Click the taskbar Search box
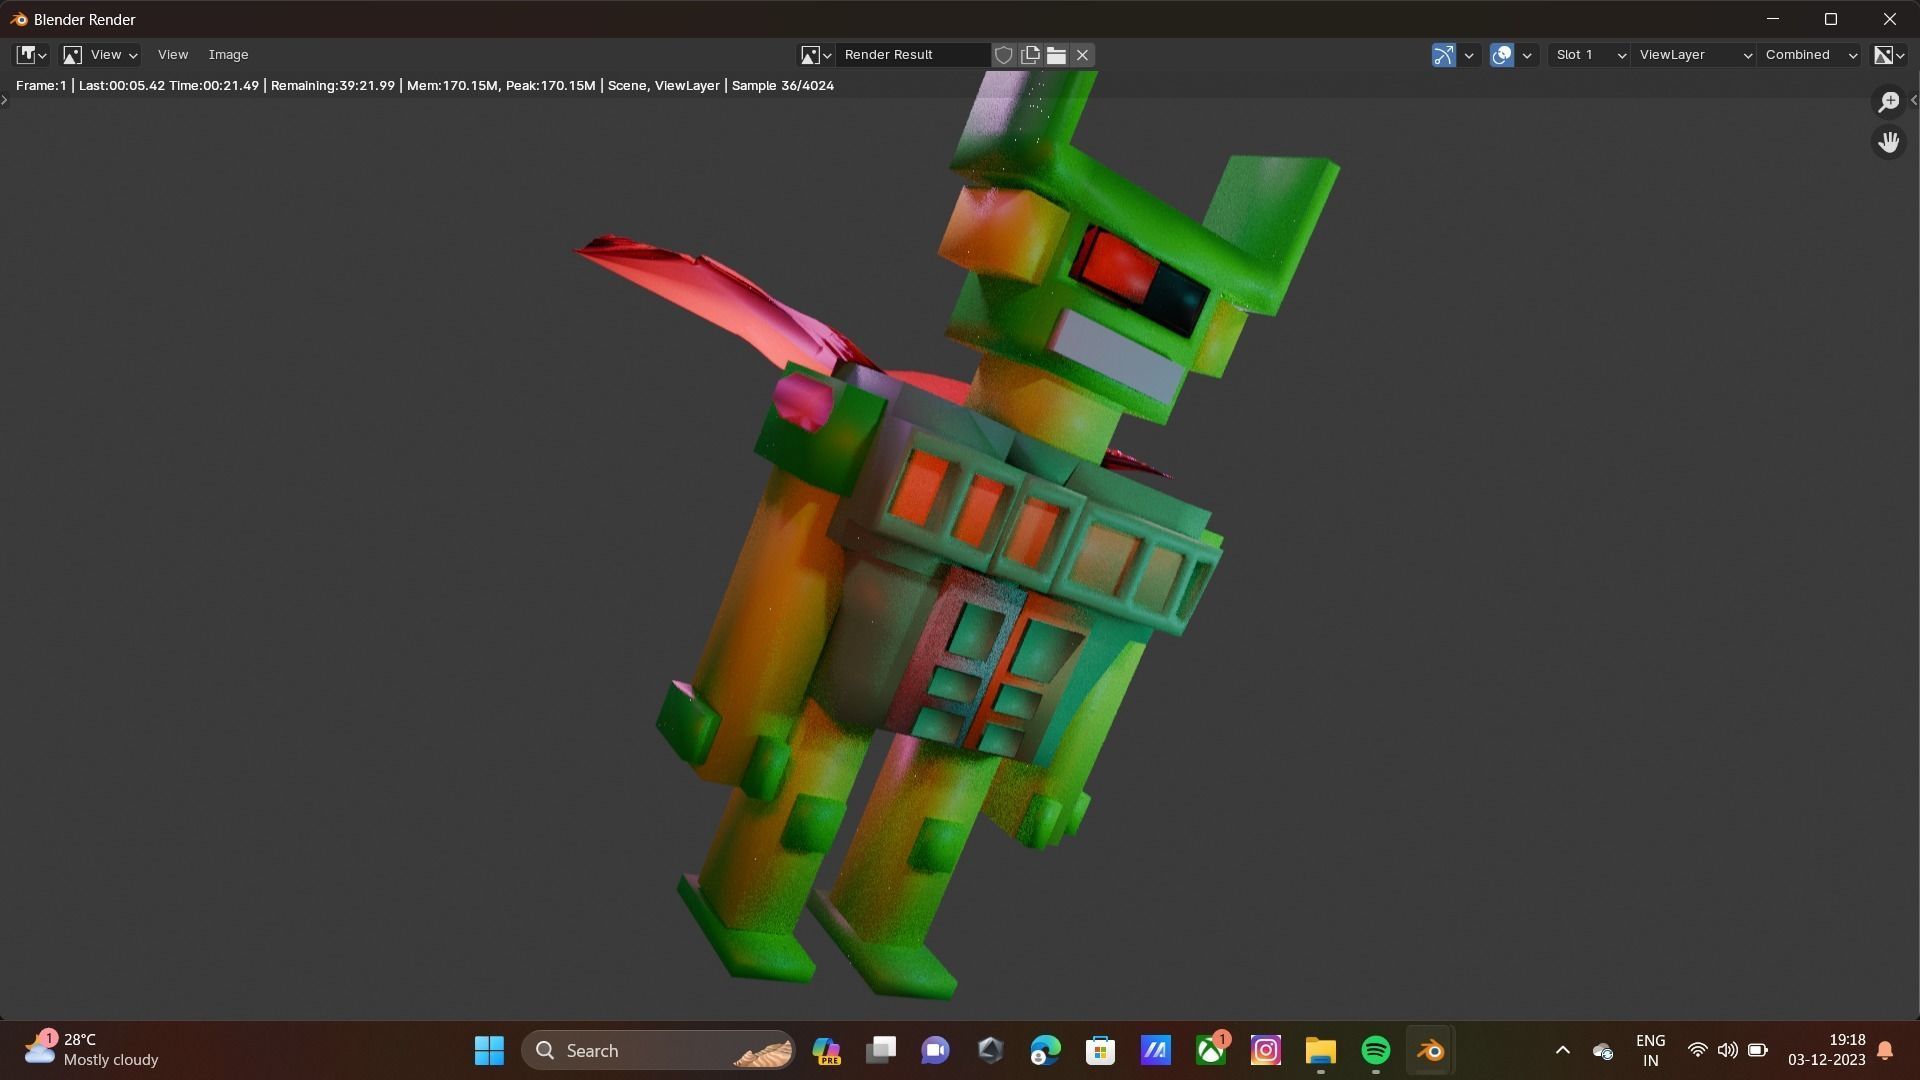Image resolution: width=1920 pixels, height=1080 pixels. click(x=658, y=1050)
